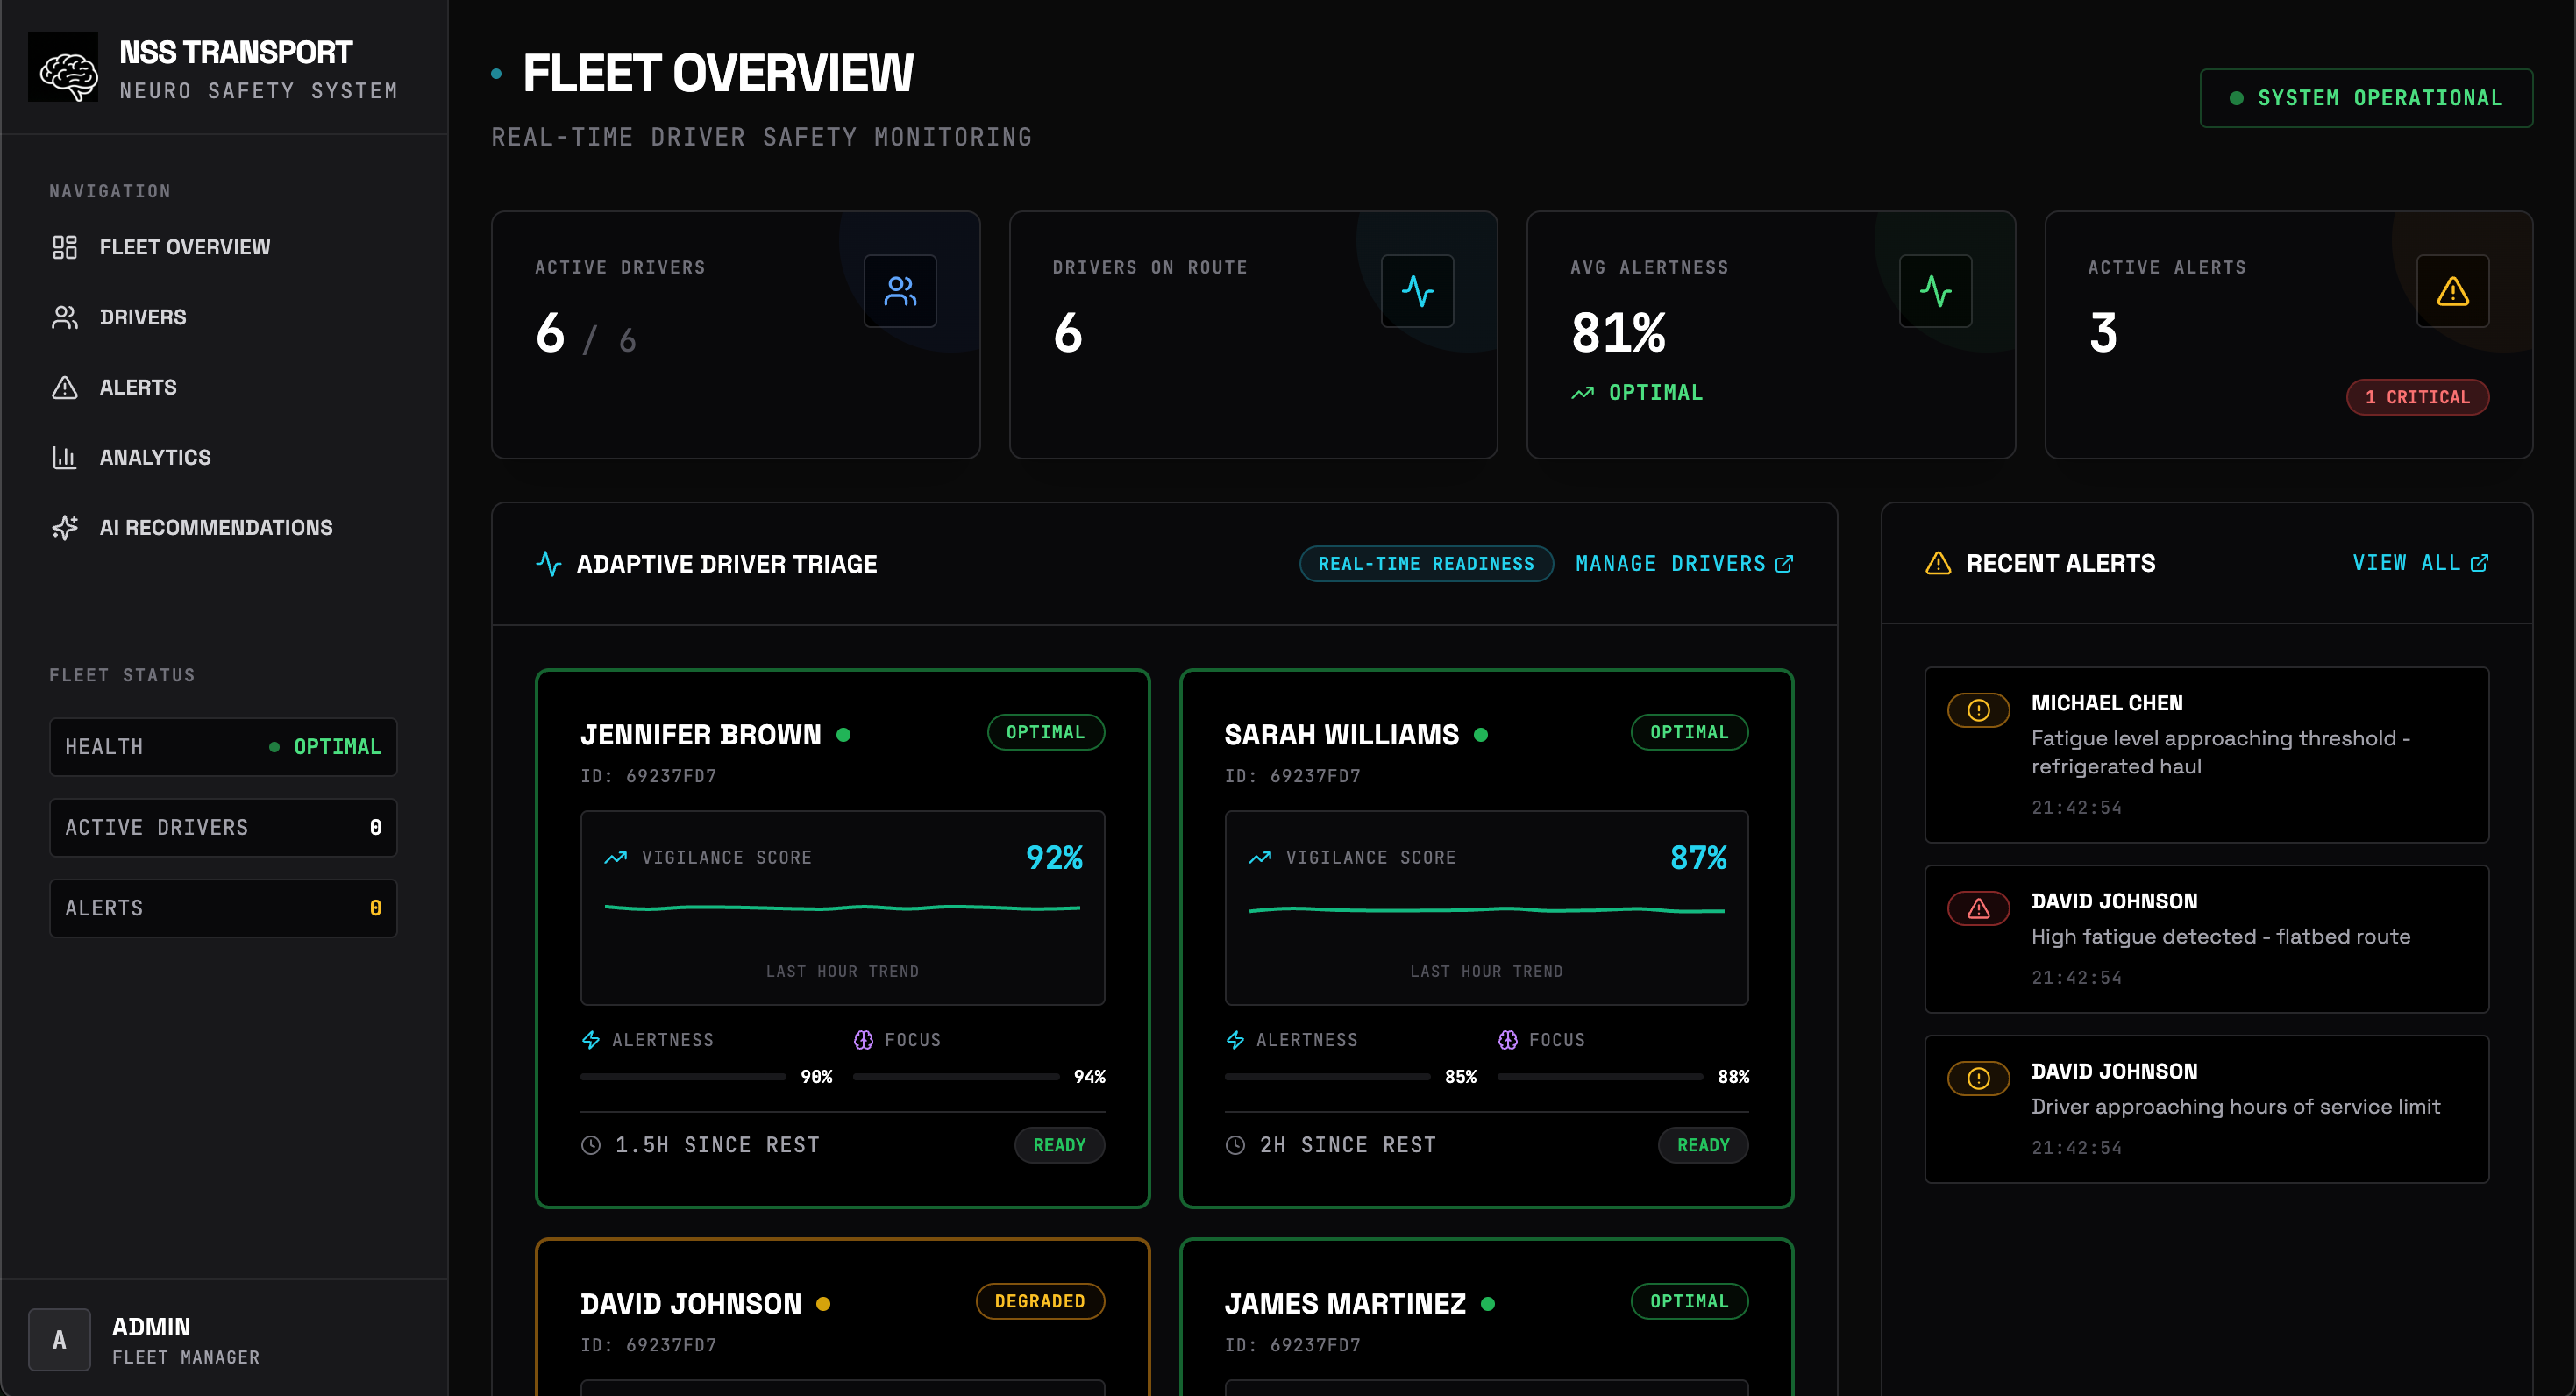Open the High fatigue detected flatbed alert
This screenshot has height=1396, width=2576.
pos(2206,939)
